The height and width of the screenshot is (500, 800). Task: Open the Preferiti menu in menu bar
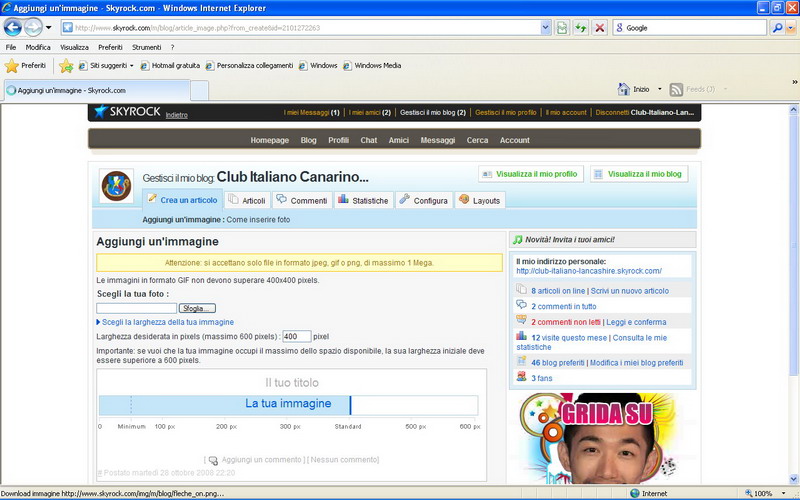click(x=110, y=47)
